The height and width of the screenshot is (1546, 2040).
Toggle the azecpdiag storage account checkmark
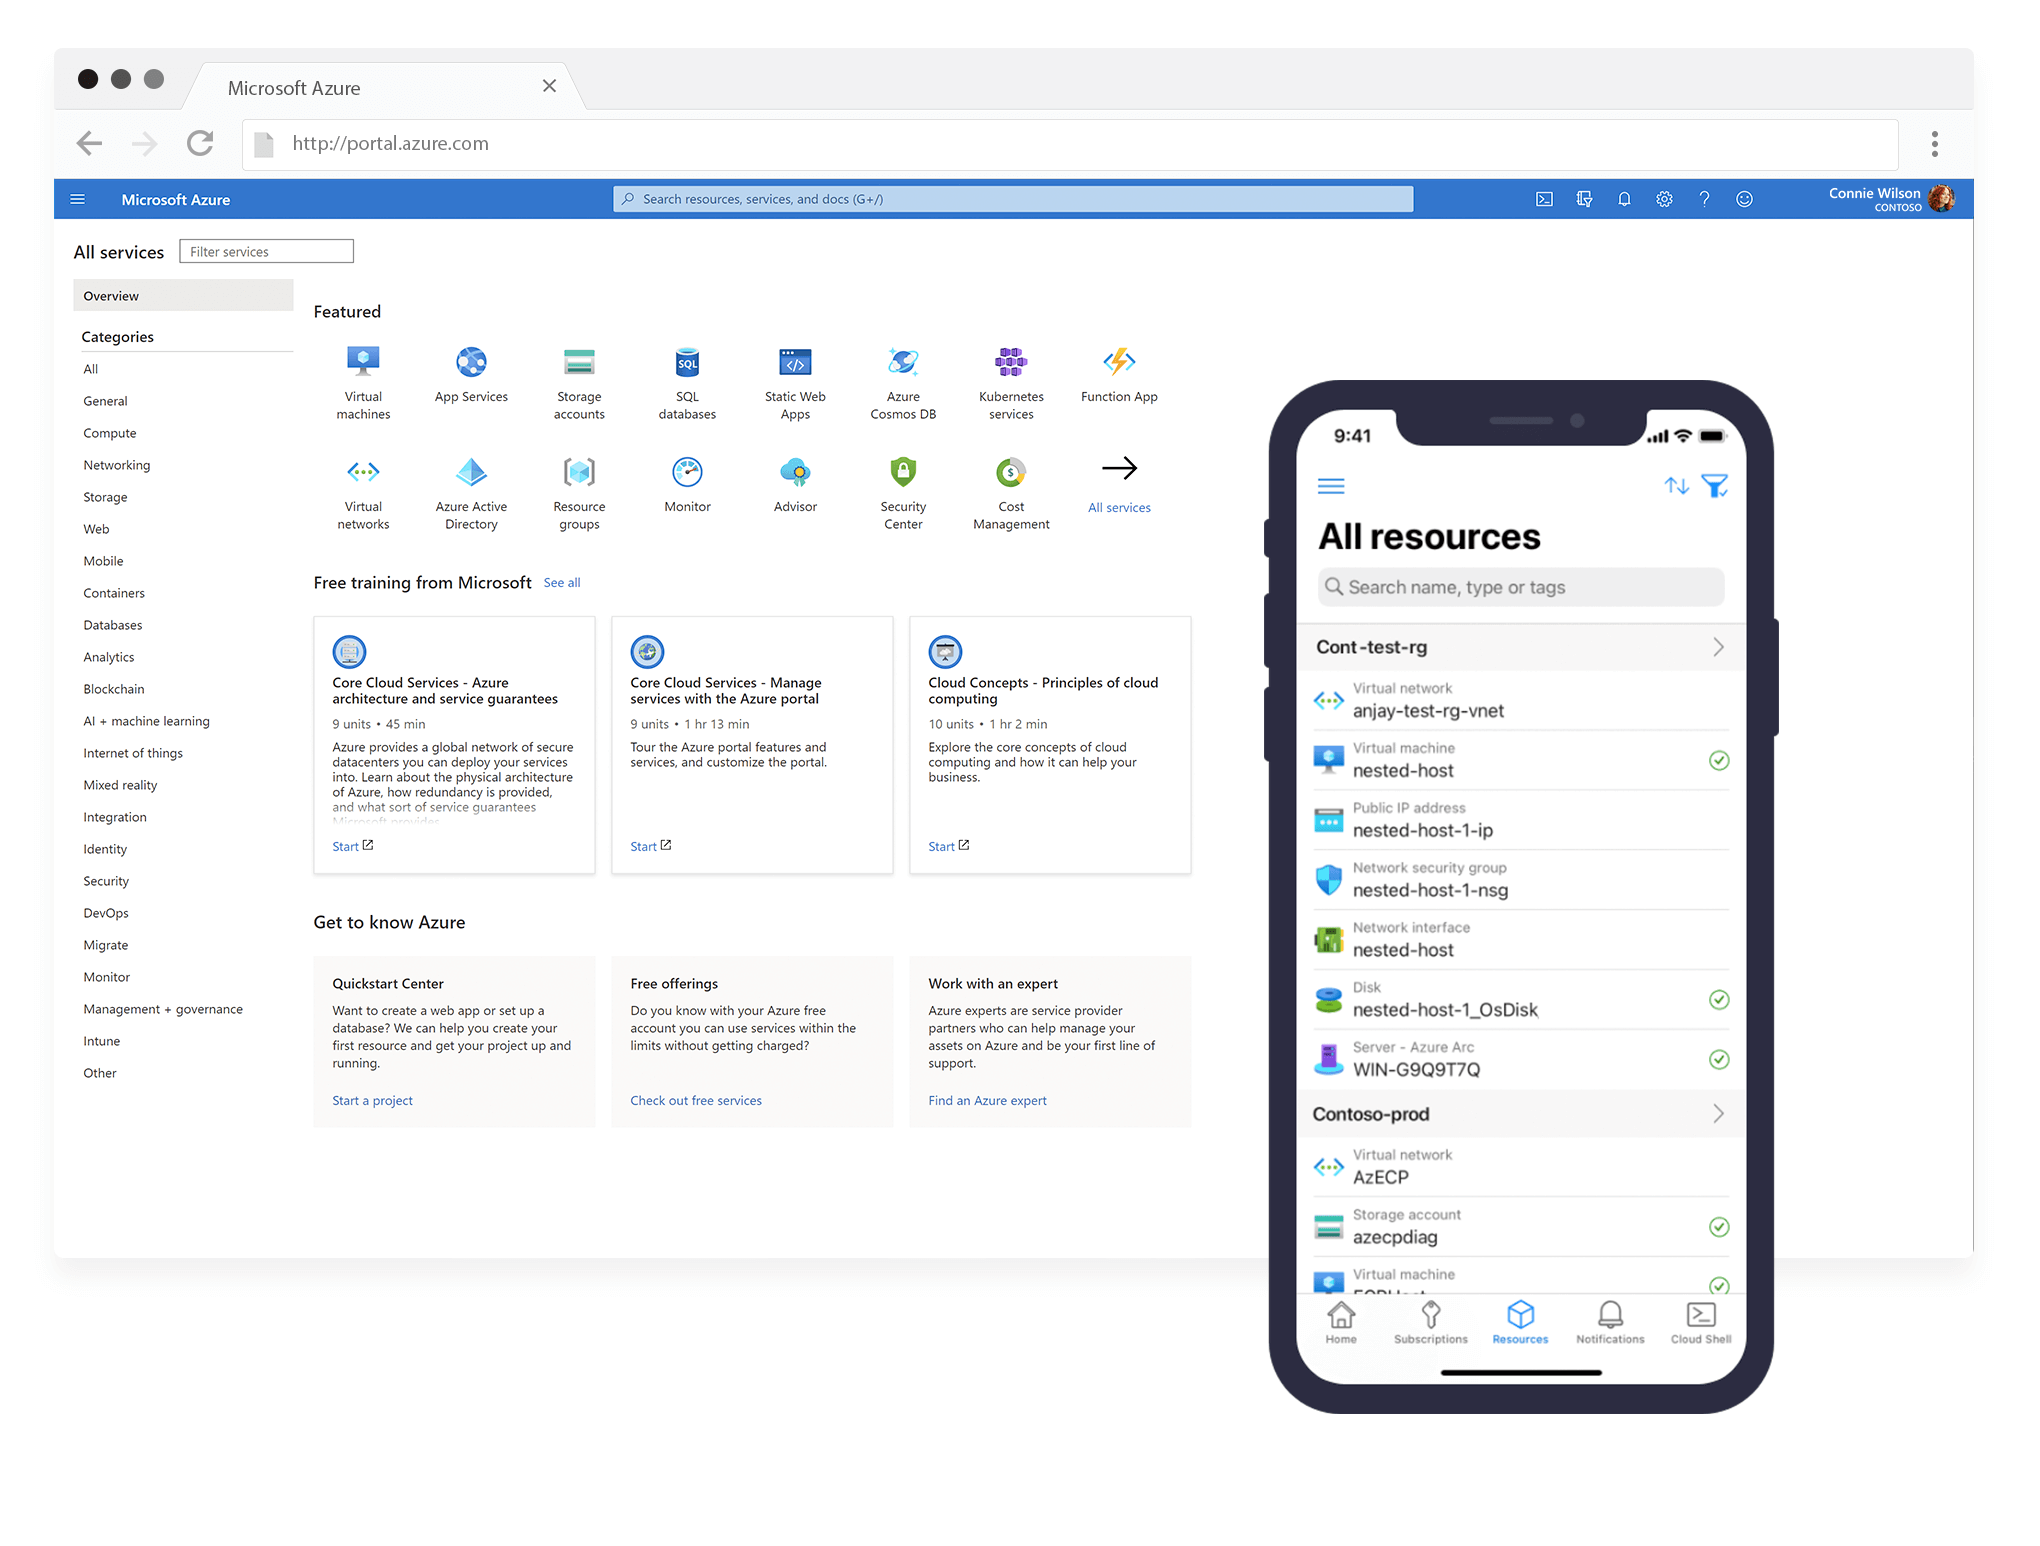pos(1718,1227)
